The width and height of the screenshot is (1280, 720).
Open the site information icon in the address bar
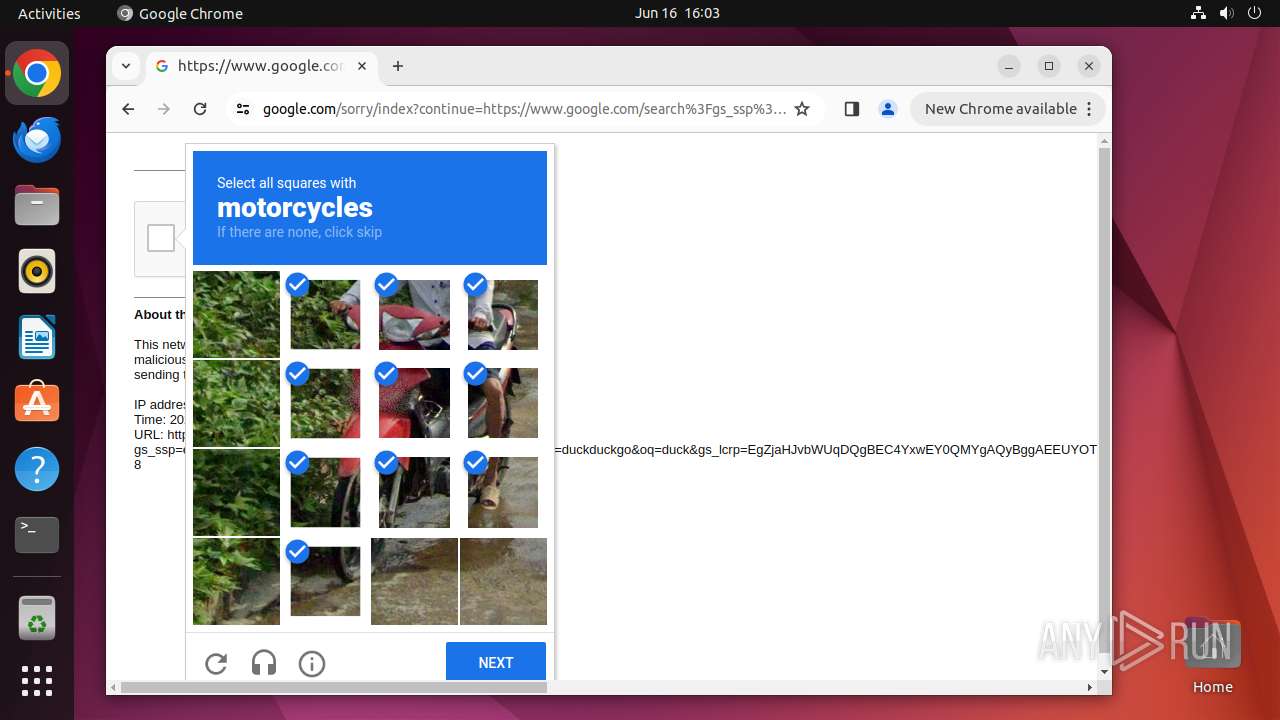(x=243, y=109)
